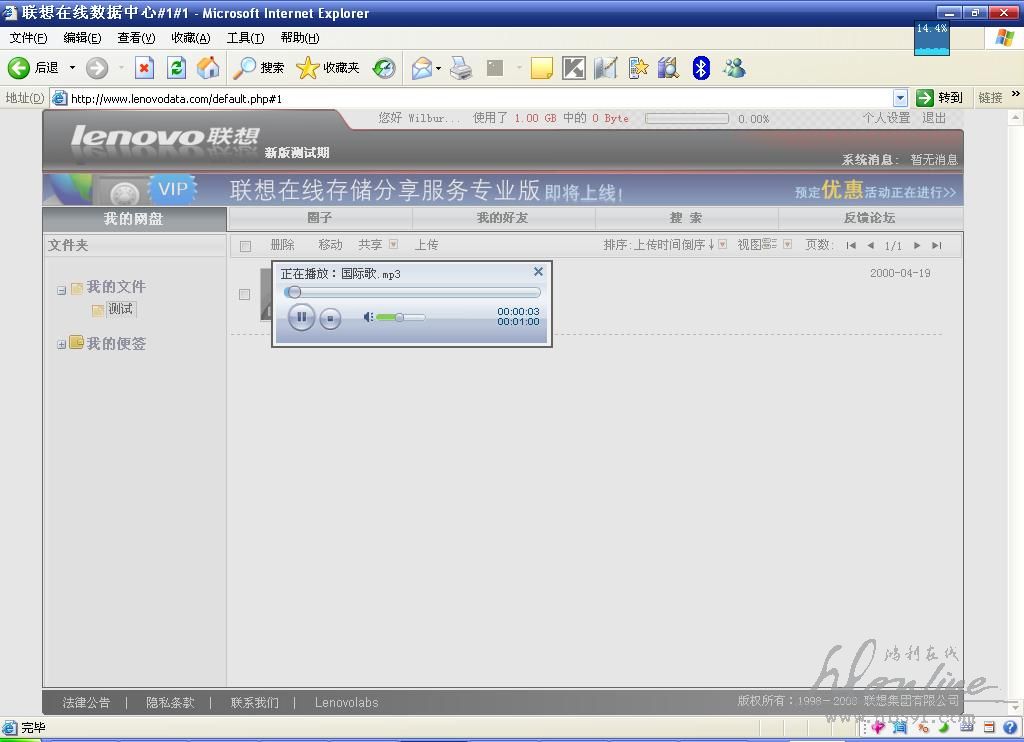Click the Print icon in the toolbar
Image resolution: width=1024 pixels, height=742 pixels.
pos(460,68)
